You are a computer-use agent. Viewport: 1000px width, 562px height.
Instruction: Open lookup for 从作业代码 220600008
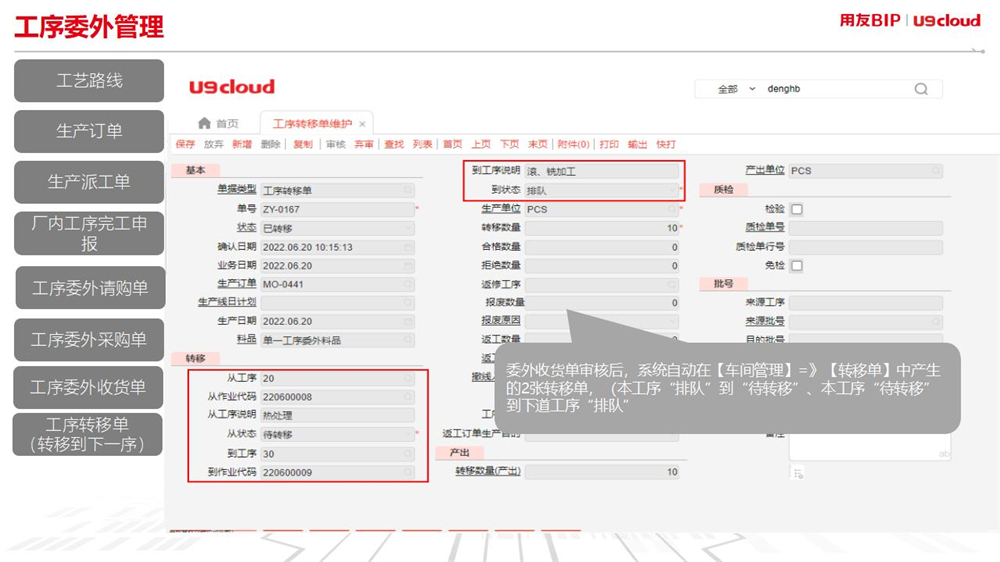pos(408,397)
